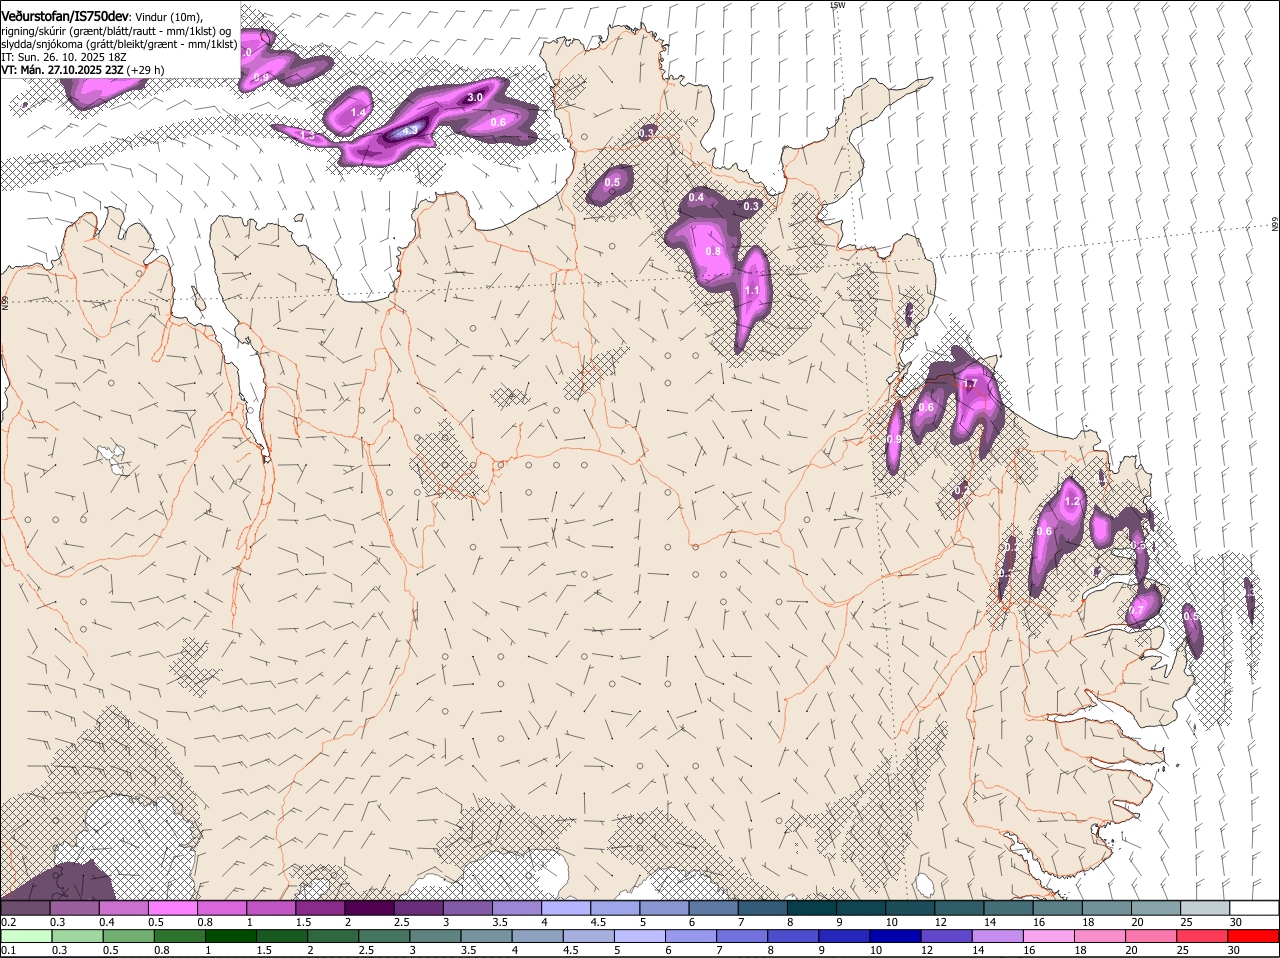Pick rain scale dark green swatch 1 to 1.5
The image size is (1280, 958).
click(229, 937)
